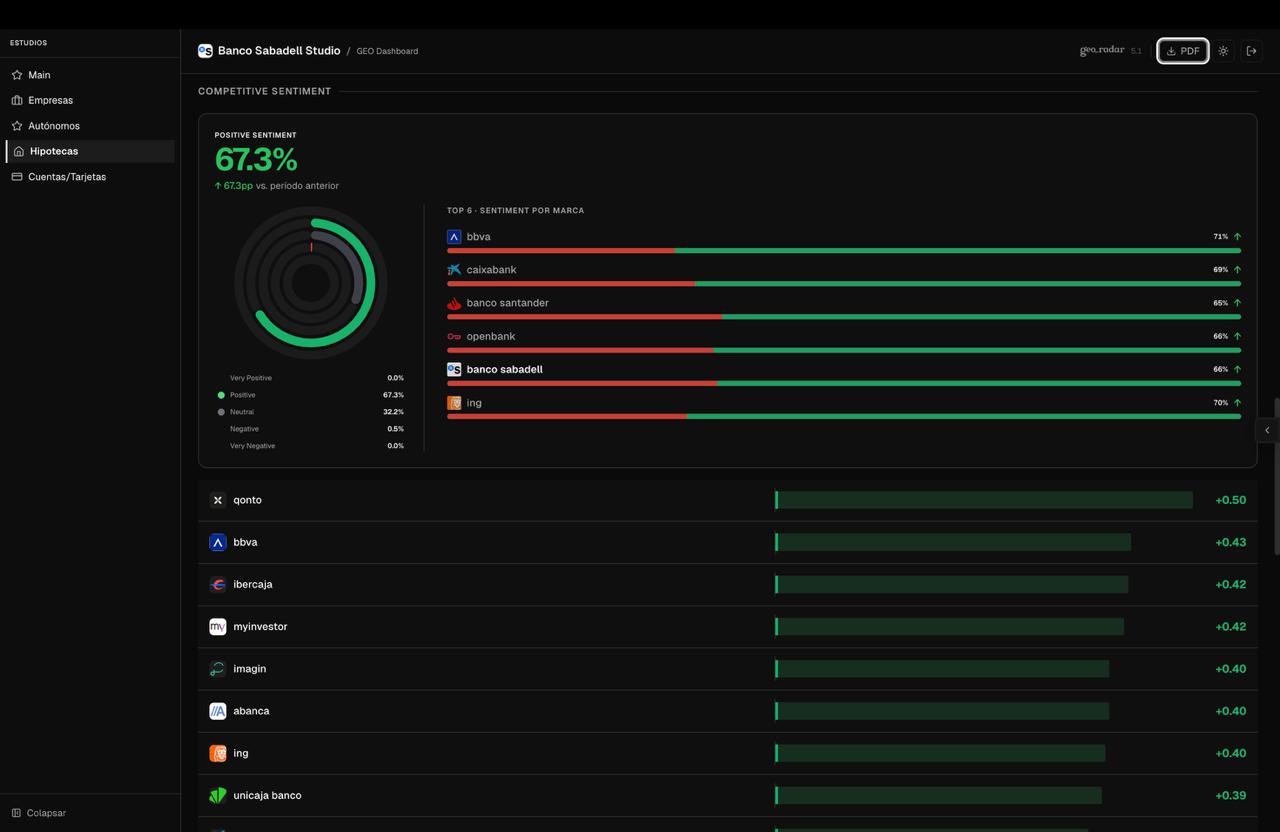Download the dashboard as PDF
This screenshot has width=1280, height=832.
[x=1182, y=51]
